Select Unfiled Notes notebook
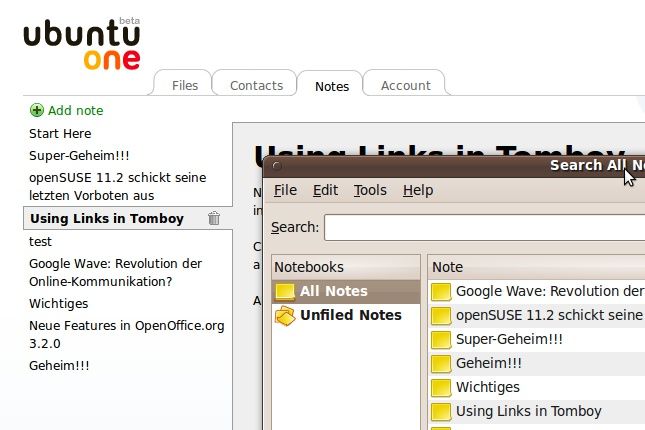Screen dimensions: 645x430 click(346, 316)
